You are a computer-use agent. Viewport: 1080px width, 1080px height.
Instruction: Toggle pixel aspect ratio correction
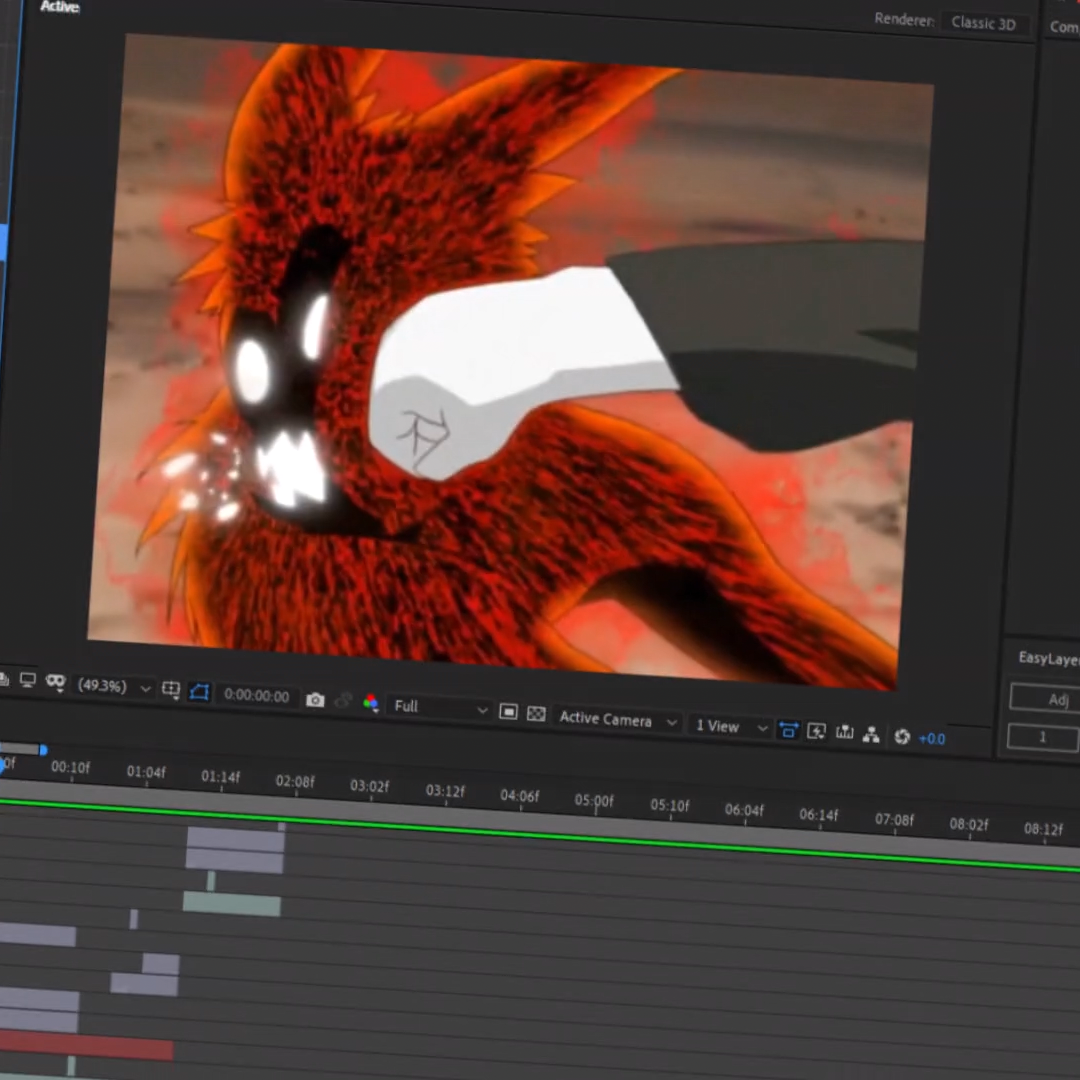coord(788,730)
